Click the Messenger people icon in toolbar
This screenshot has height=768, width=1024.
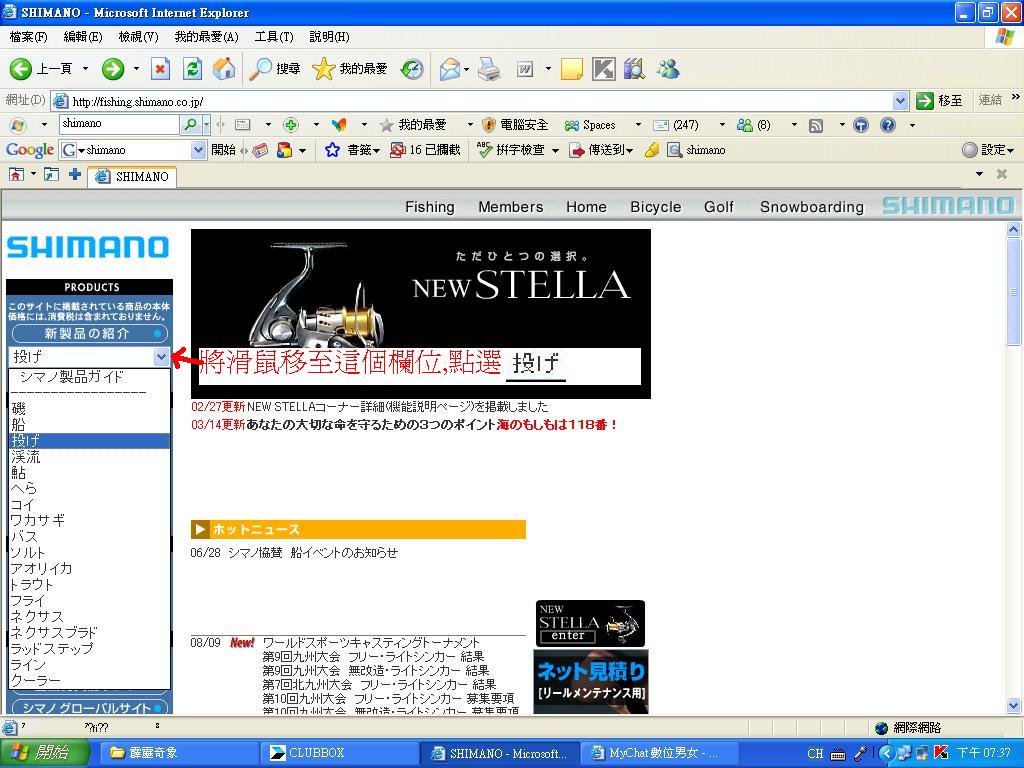(x=668, y=69)
